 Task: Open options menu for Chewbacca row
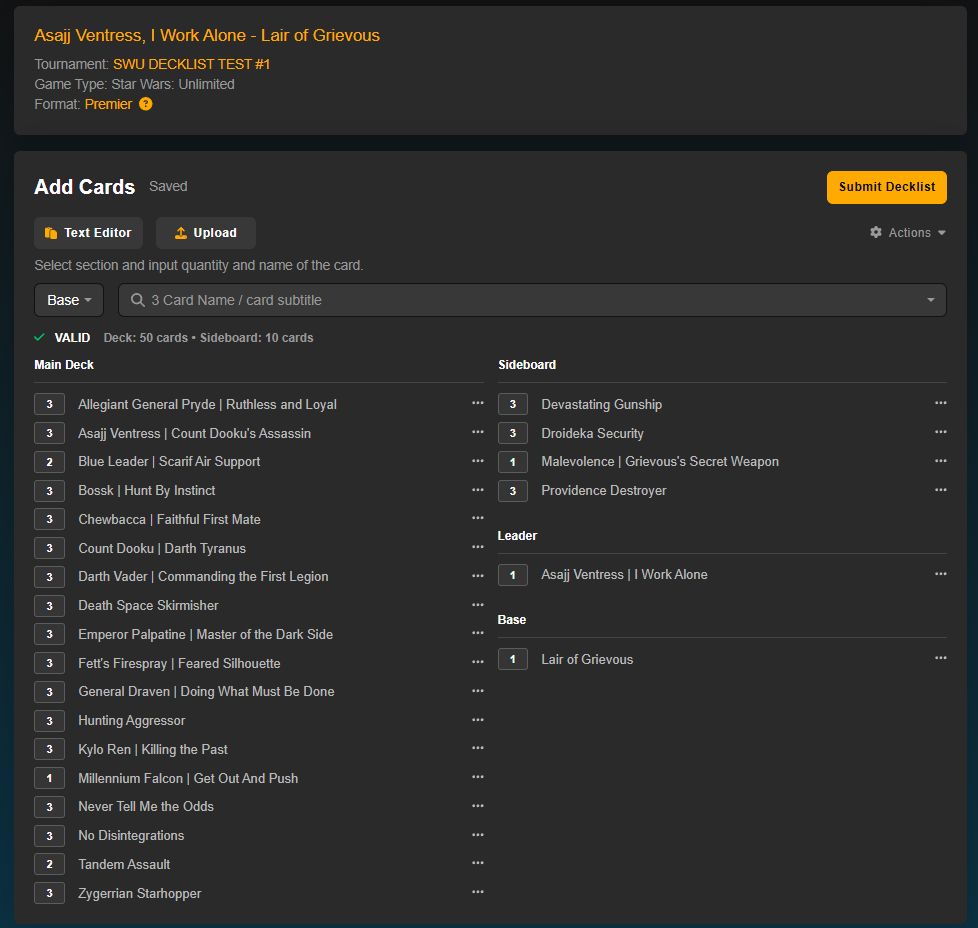click(478, 518)
